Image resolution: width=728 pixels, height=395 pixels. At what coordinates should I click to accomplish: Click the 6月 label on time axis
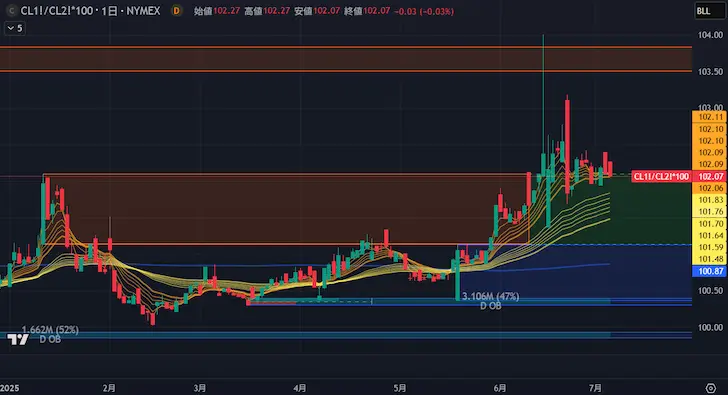pyautogui.click(x=500, y=388)
